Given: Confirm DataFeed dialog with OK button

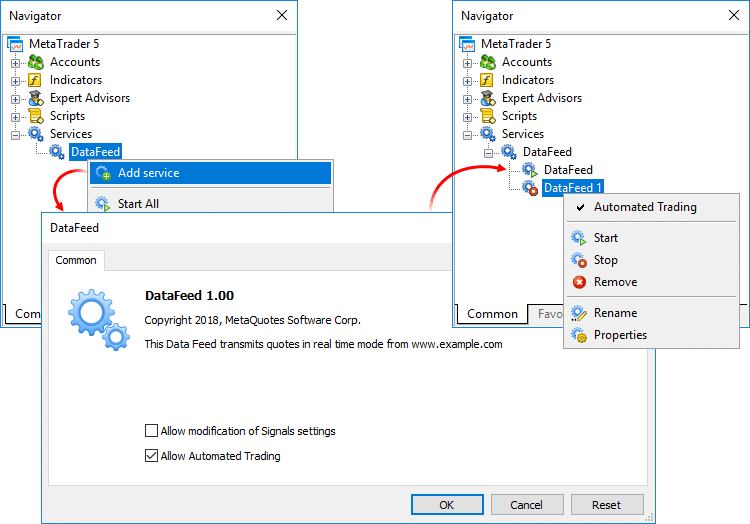Looking at the screenshot, I should pos(447,505).
